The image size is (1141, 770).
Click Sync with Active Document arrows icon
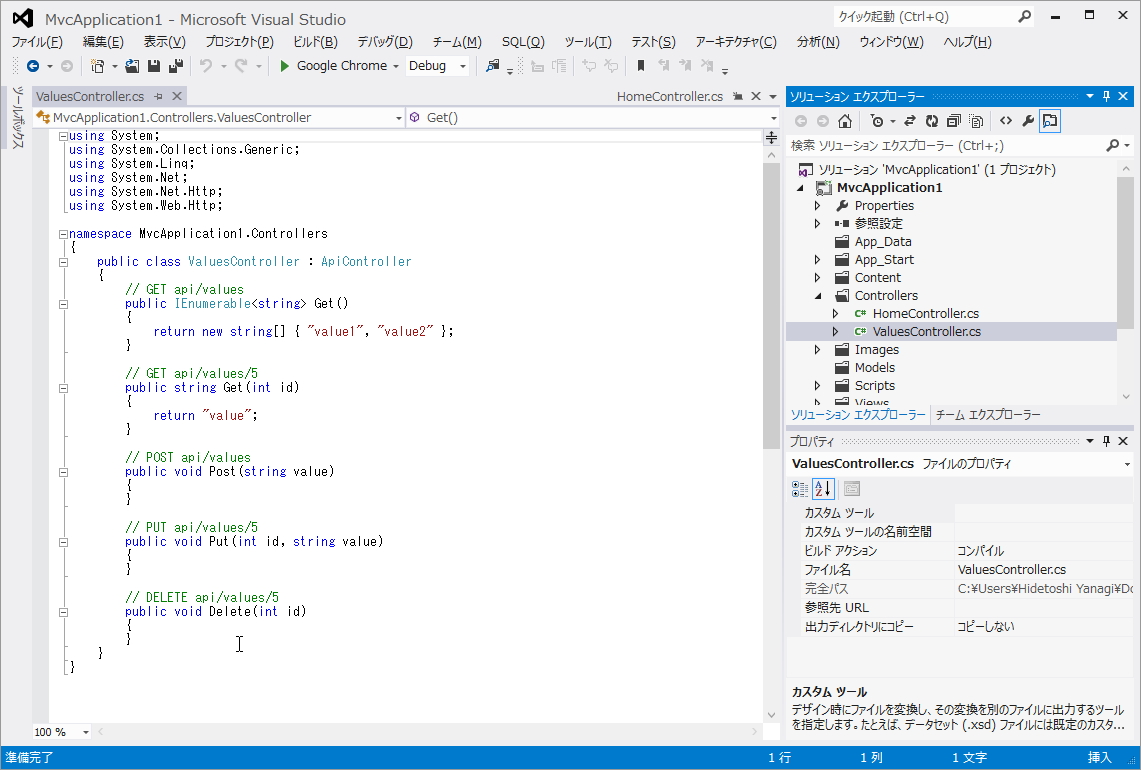910,121
